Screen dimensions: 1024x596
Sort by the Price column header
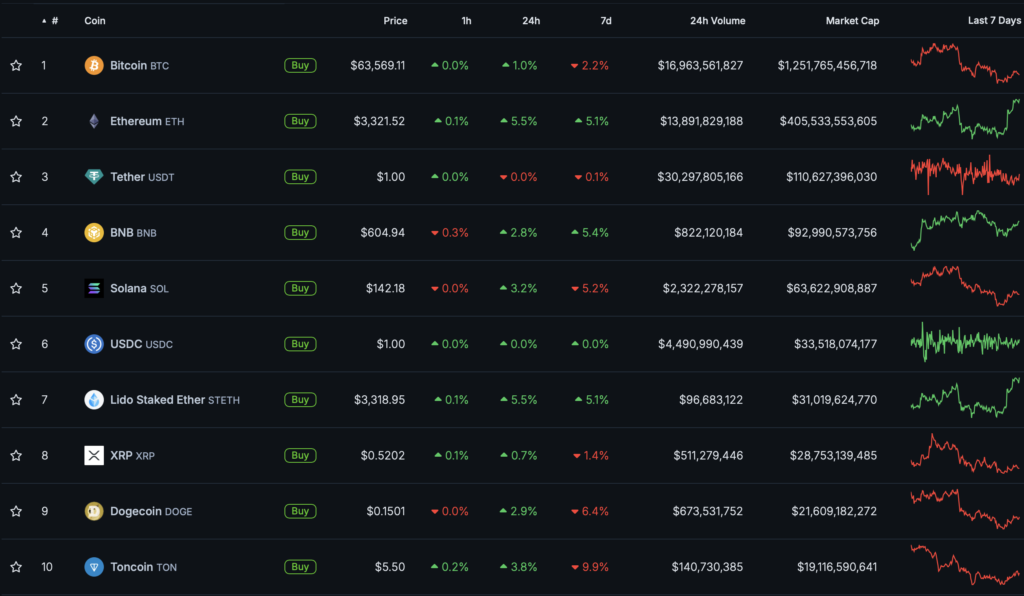click(395, 21)
